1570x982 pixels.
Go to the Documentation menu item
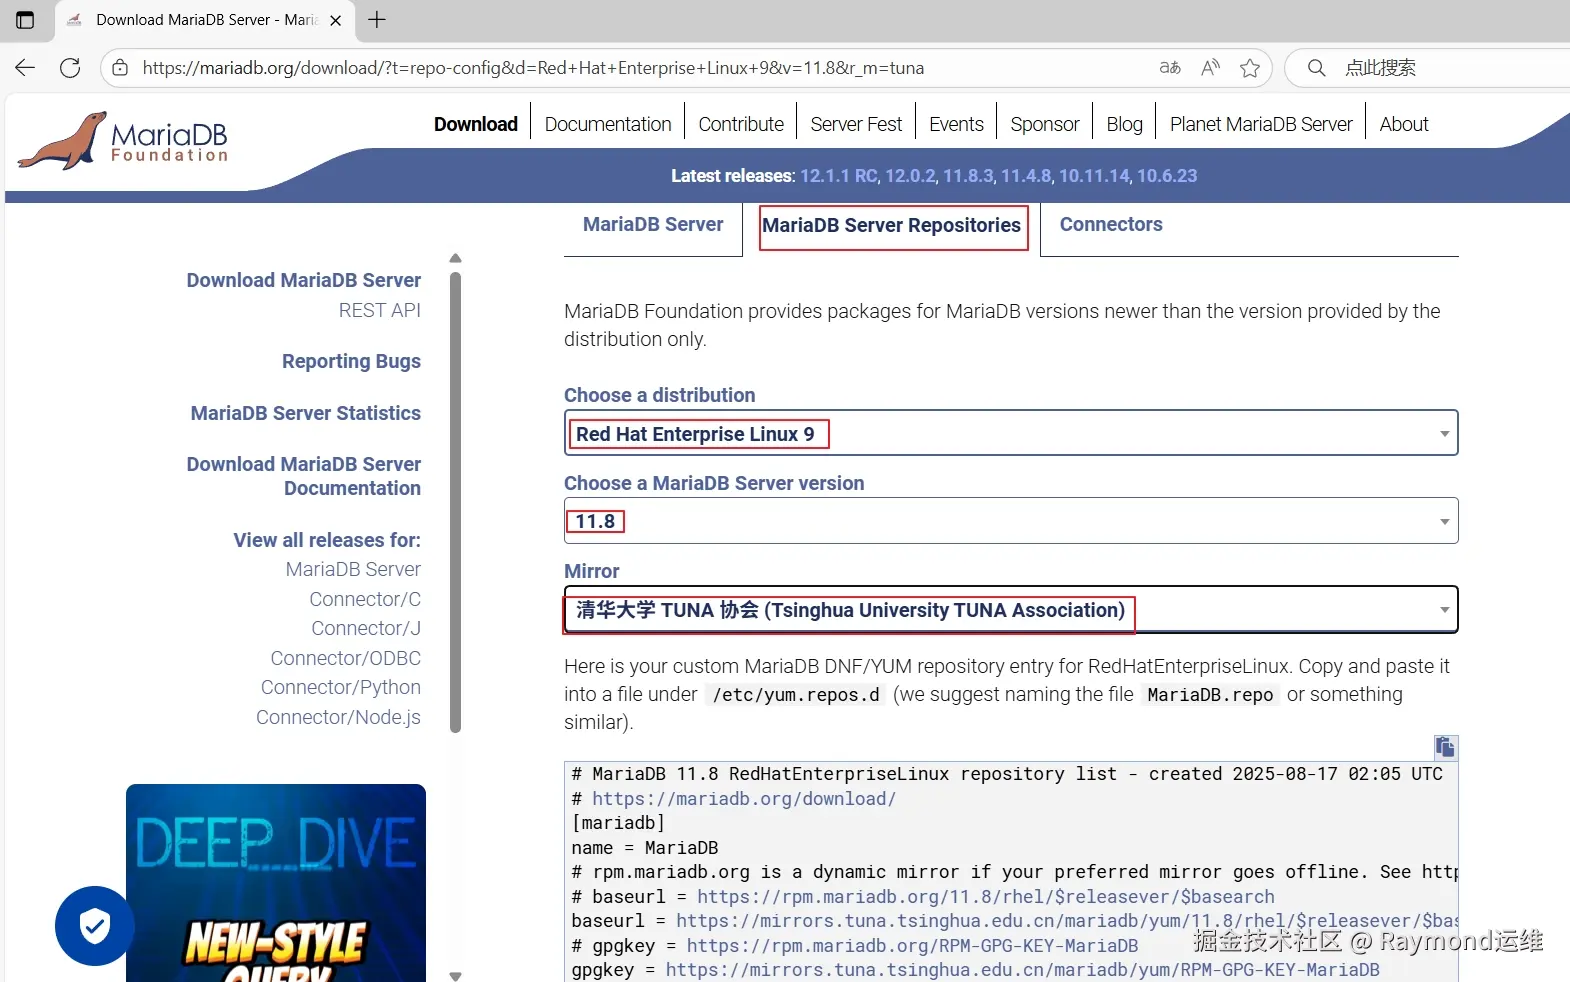pyautogui.click(x=608, y=124)
